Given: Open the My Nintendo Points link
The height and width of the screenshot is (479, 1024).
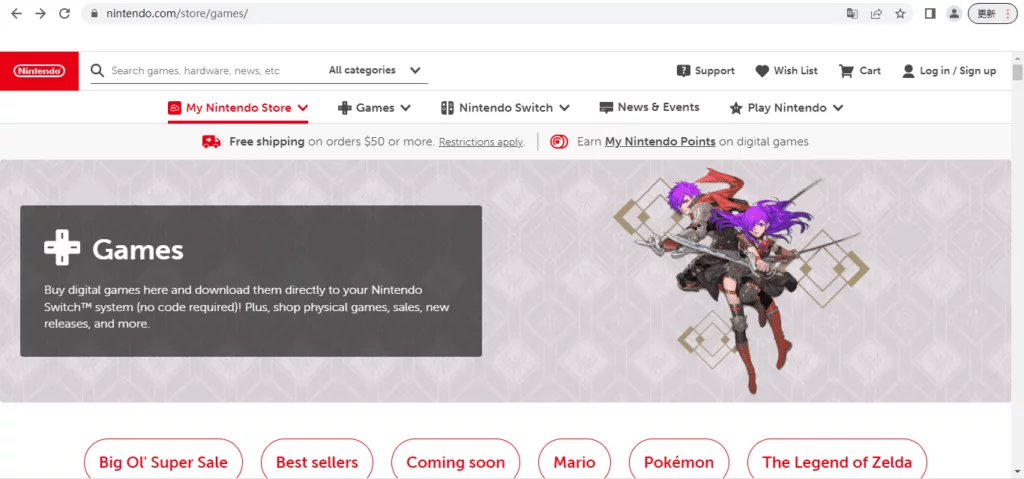Looking at the screenshot, I should tap(660, 141).
